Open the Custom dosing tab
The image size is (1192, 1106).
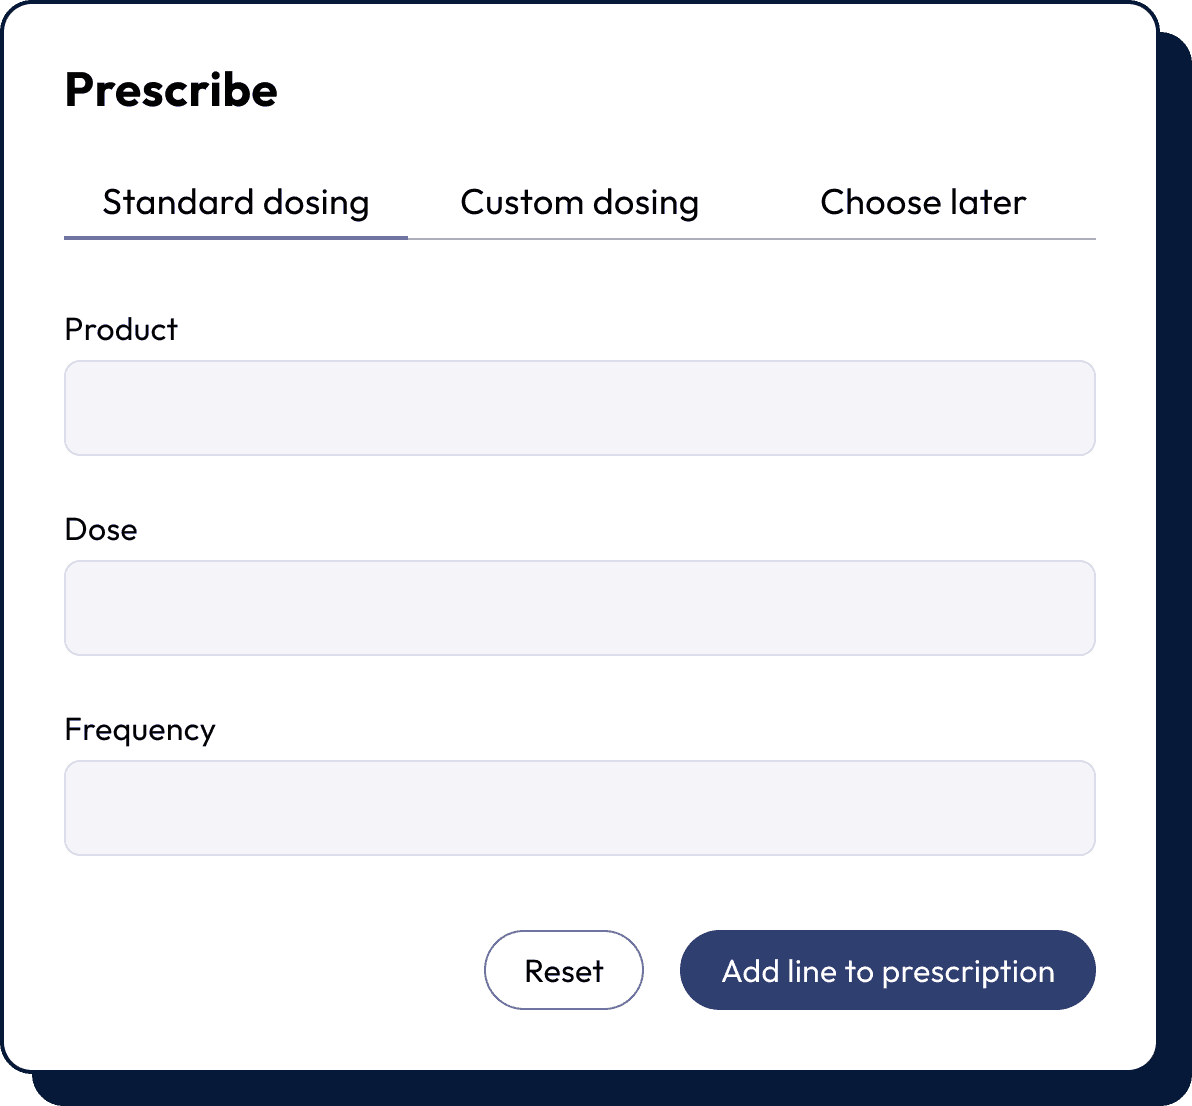pyautogui.click(x=579, y=203)
